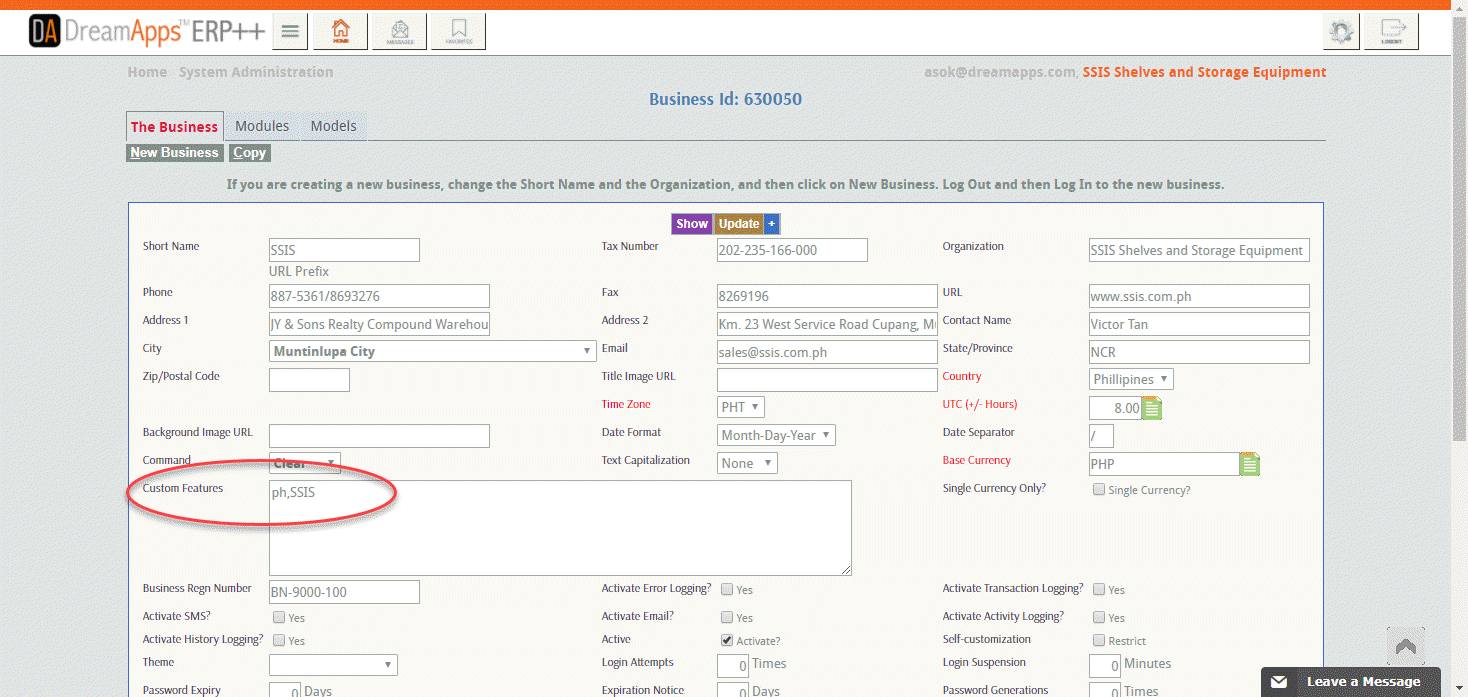Click the Update button

click(x=739, y=224)
